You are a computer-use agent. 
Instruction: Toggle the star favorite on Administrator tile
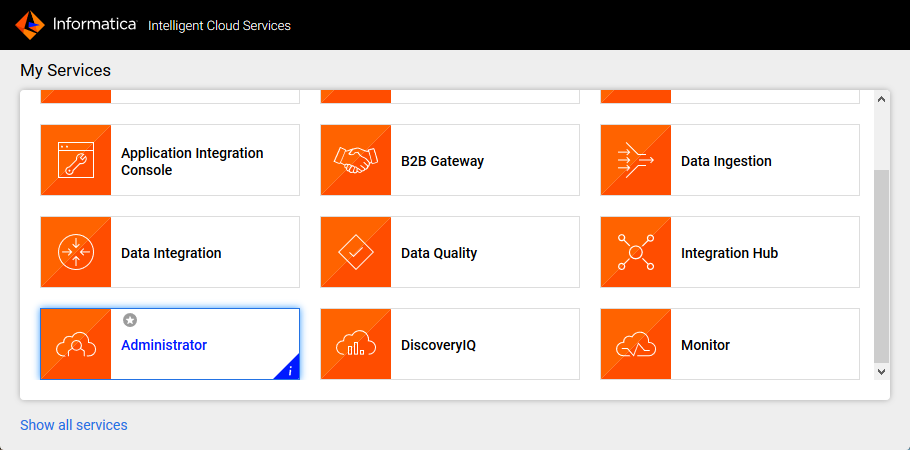(130, 320)
